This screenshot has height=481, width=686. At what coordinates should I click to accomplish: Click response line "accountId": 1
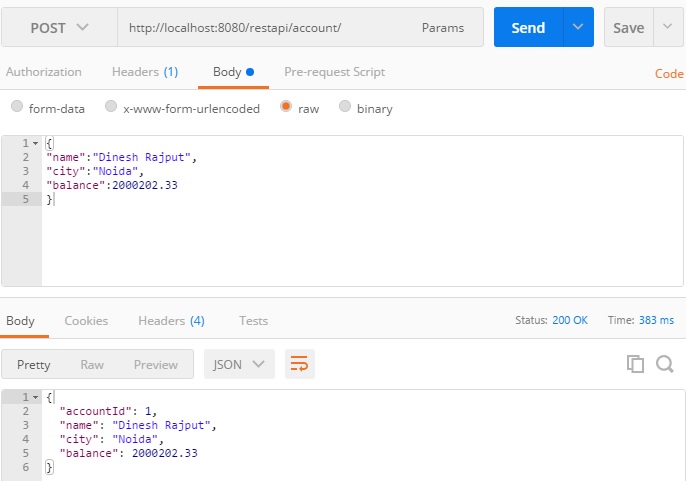108,411
